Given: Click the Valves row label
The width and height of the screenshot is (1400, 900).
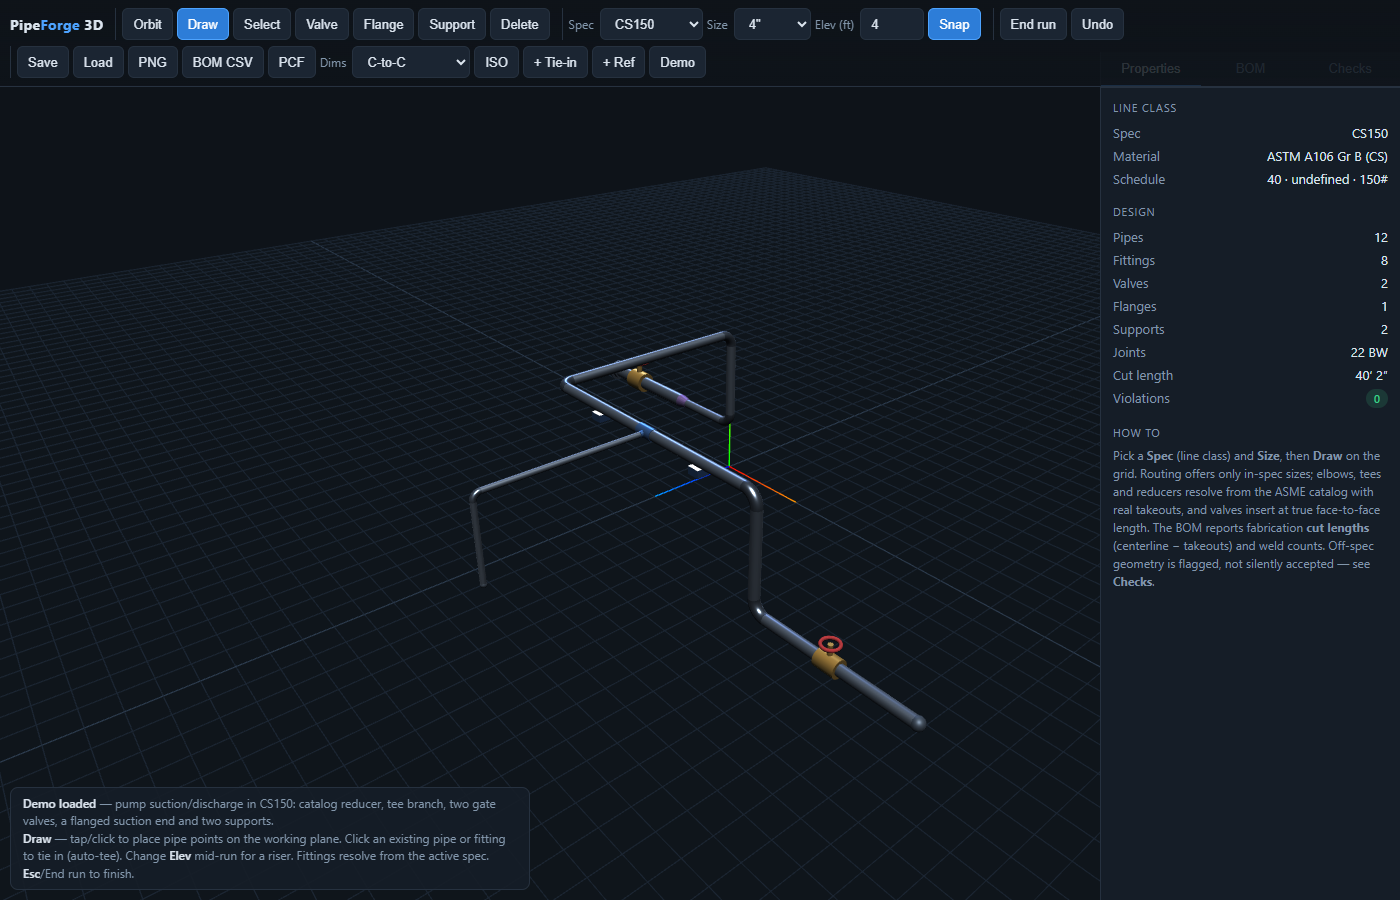Looking at the screenshot, I should click(1130, 284).
